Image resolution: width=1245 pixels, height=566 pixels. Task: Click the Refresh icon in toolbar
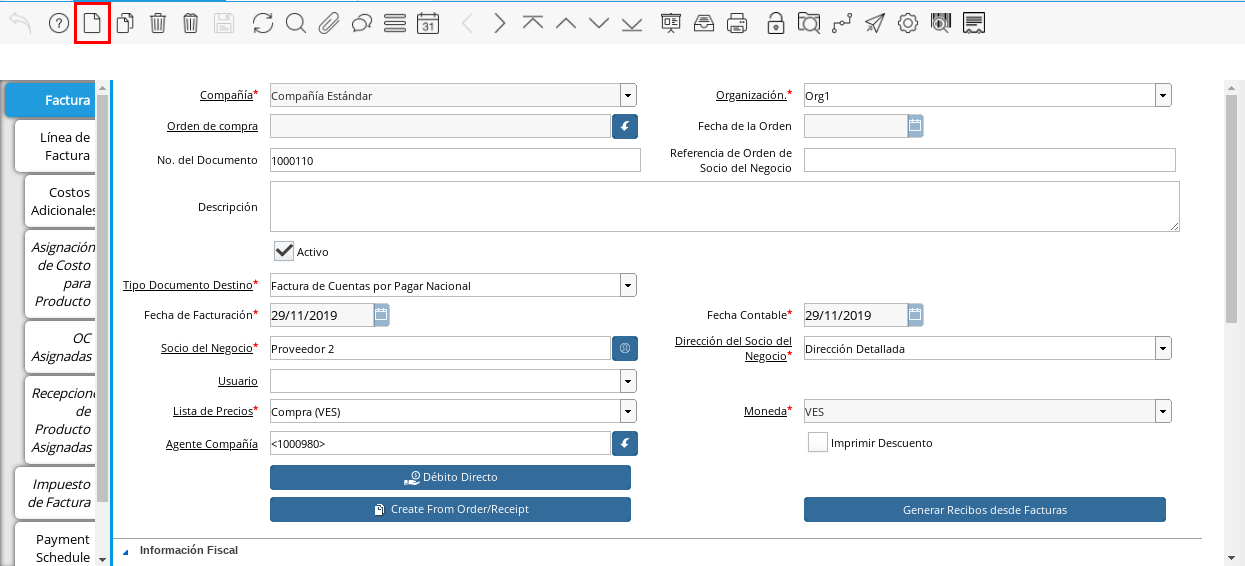tap(262, 23)
